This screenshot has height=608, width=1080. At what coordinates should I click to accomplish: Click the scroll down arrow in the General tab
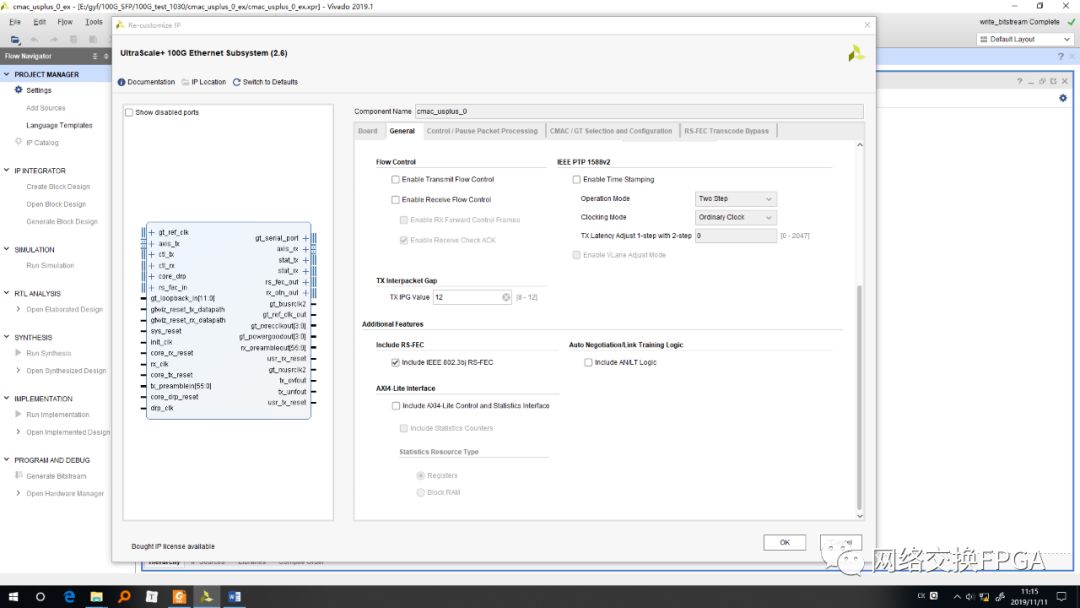pyautogui.click(x=860, y=516)
